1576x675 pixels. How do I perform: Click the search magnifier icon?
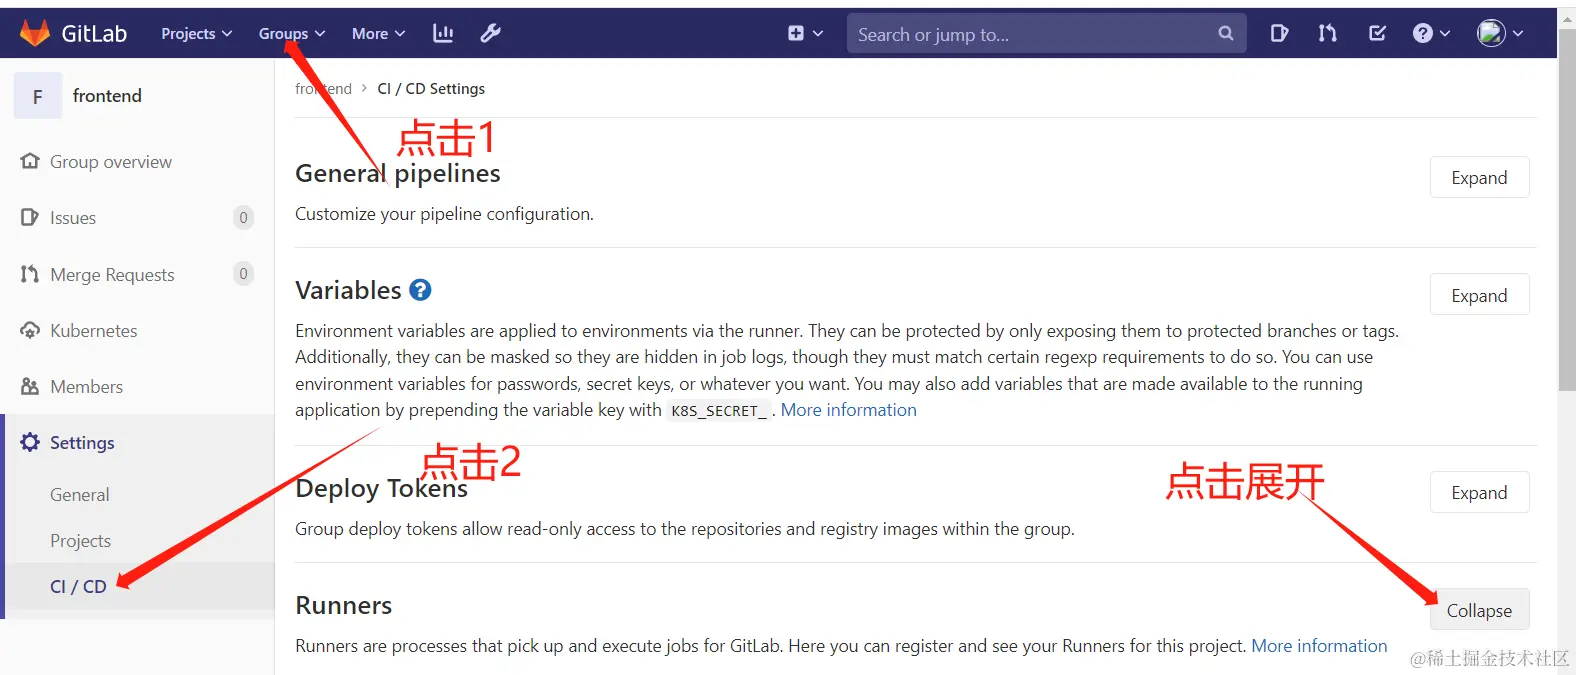1226,33
